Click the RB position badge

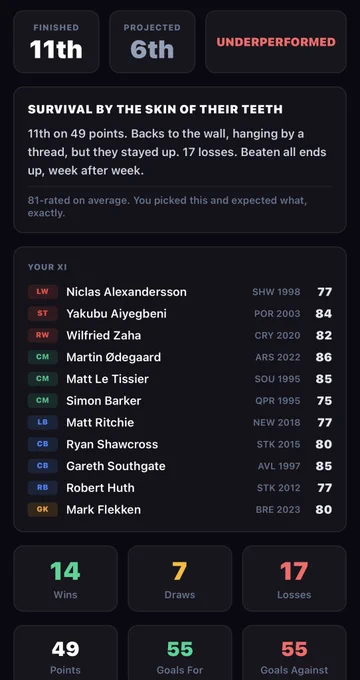(x=43, y=488)
